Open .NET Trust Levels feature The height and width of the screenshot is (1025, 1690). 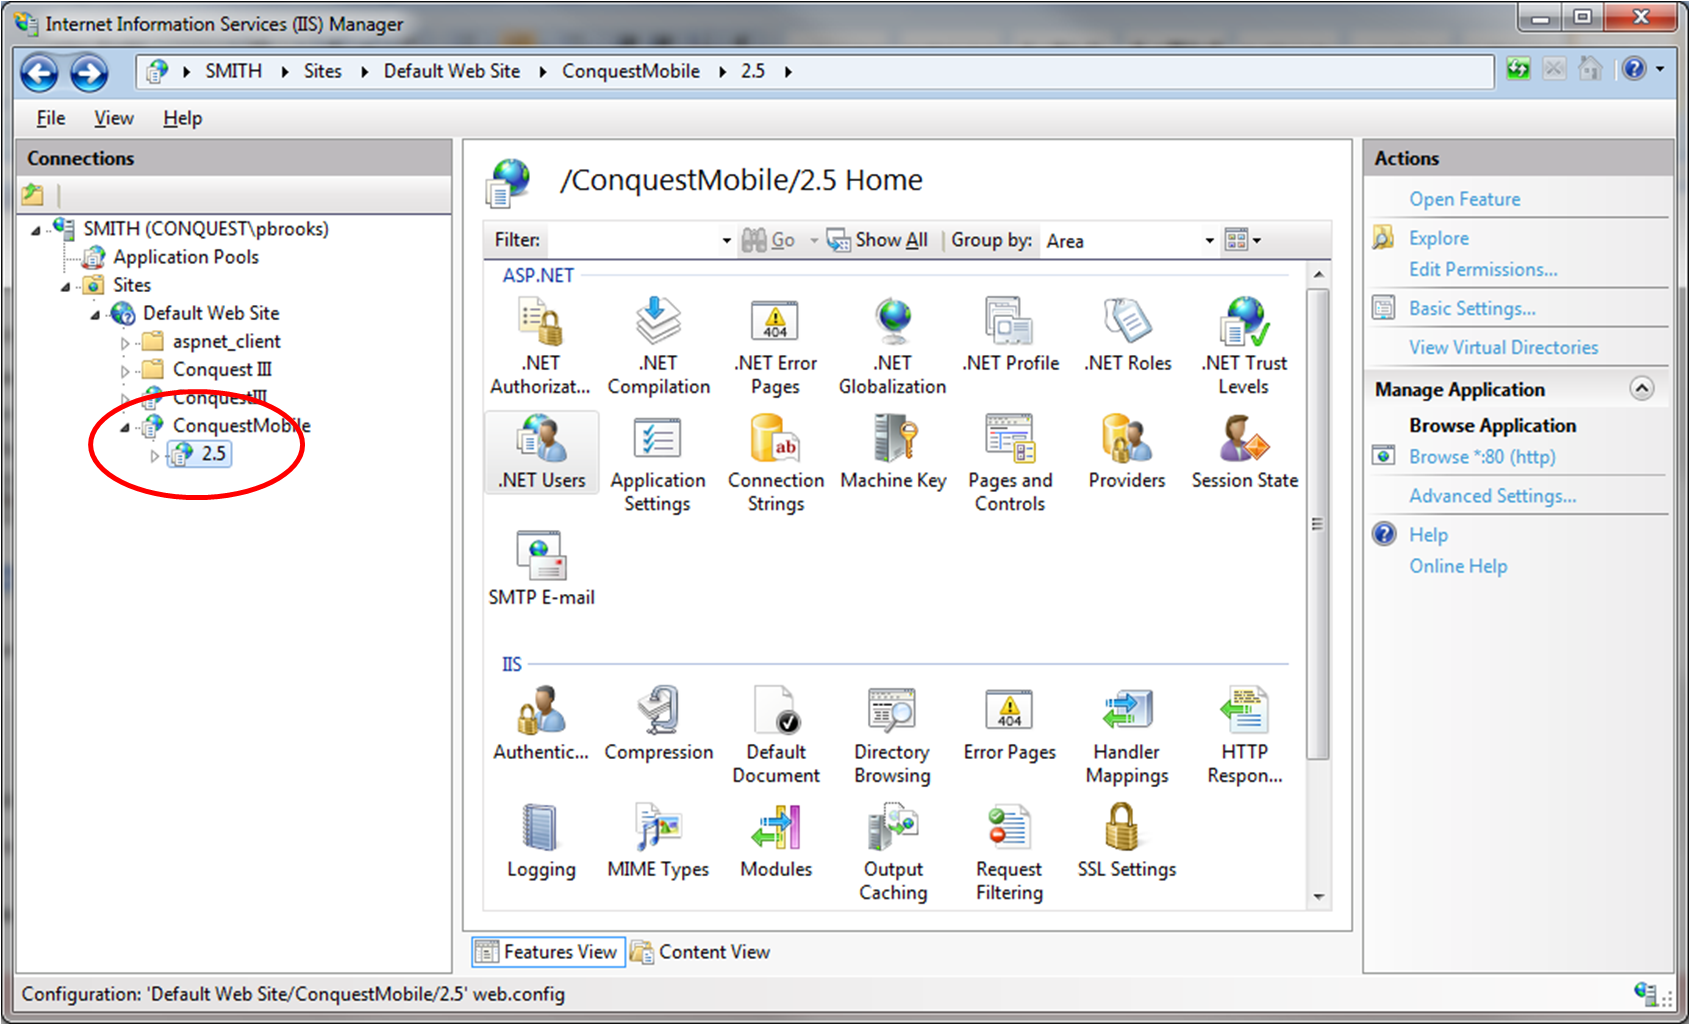(1244, 346)
